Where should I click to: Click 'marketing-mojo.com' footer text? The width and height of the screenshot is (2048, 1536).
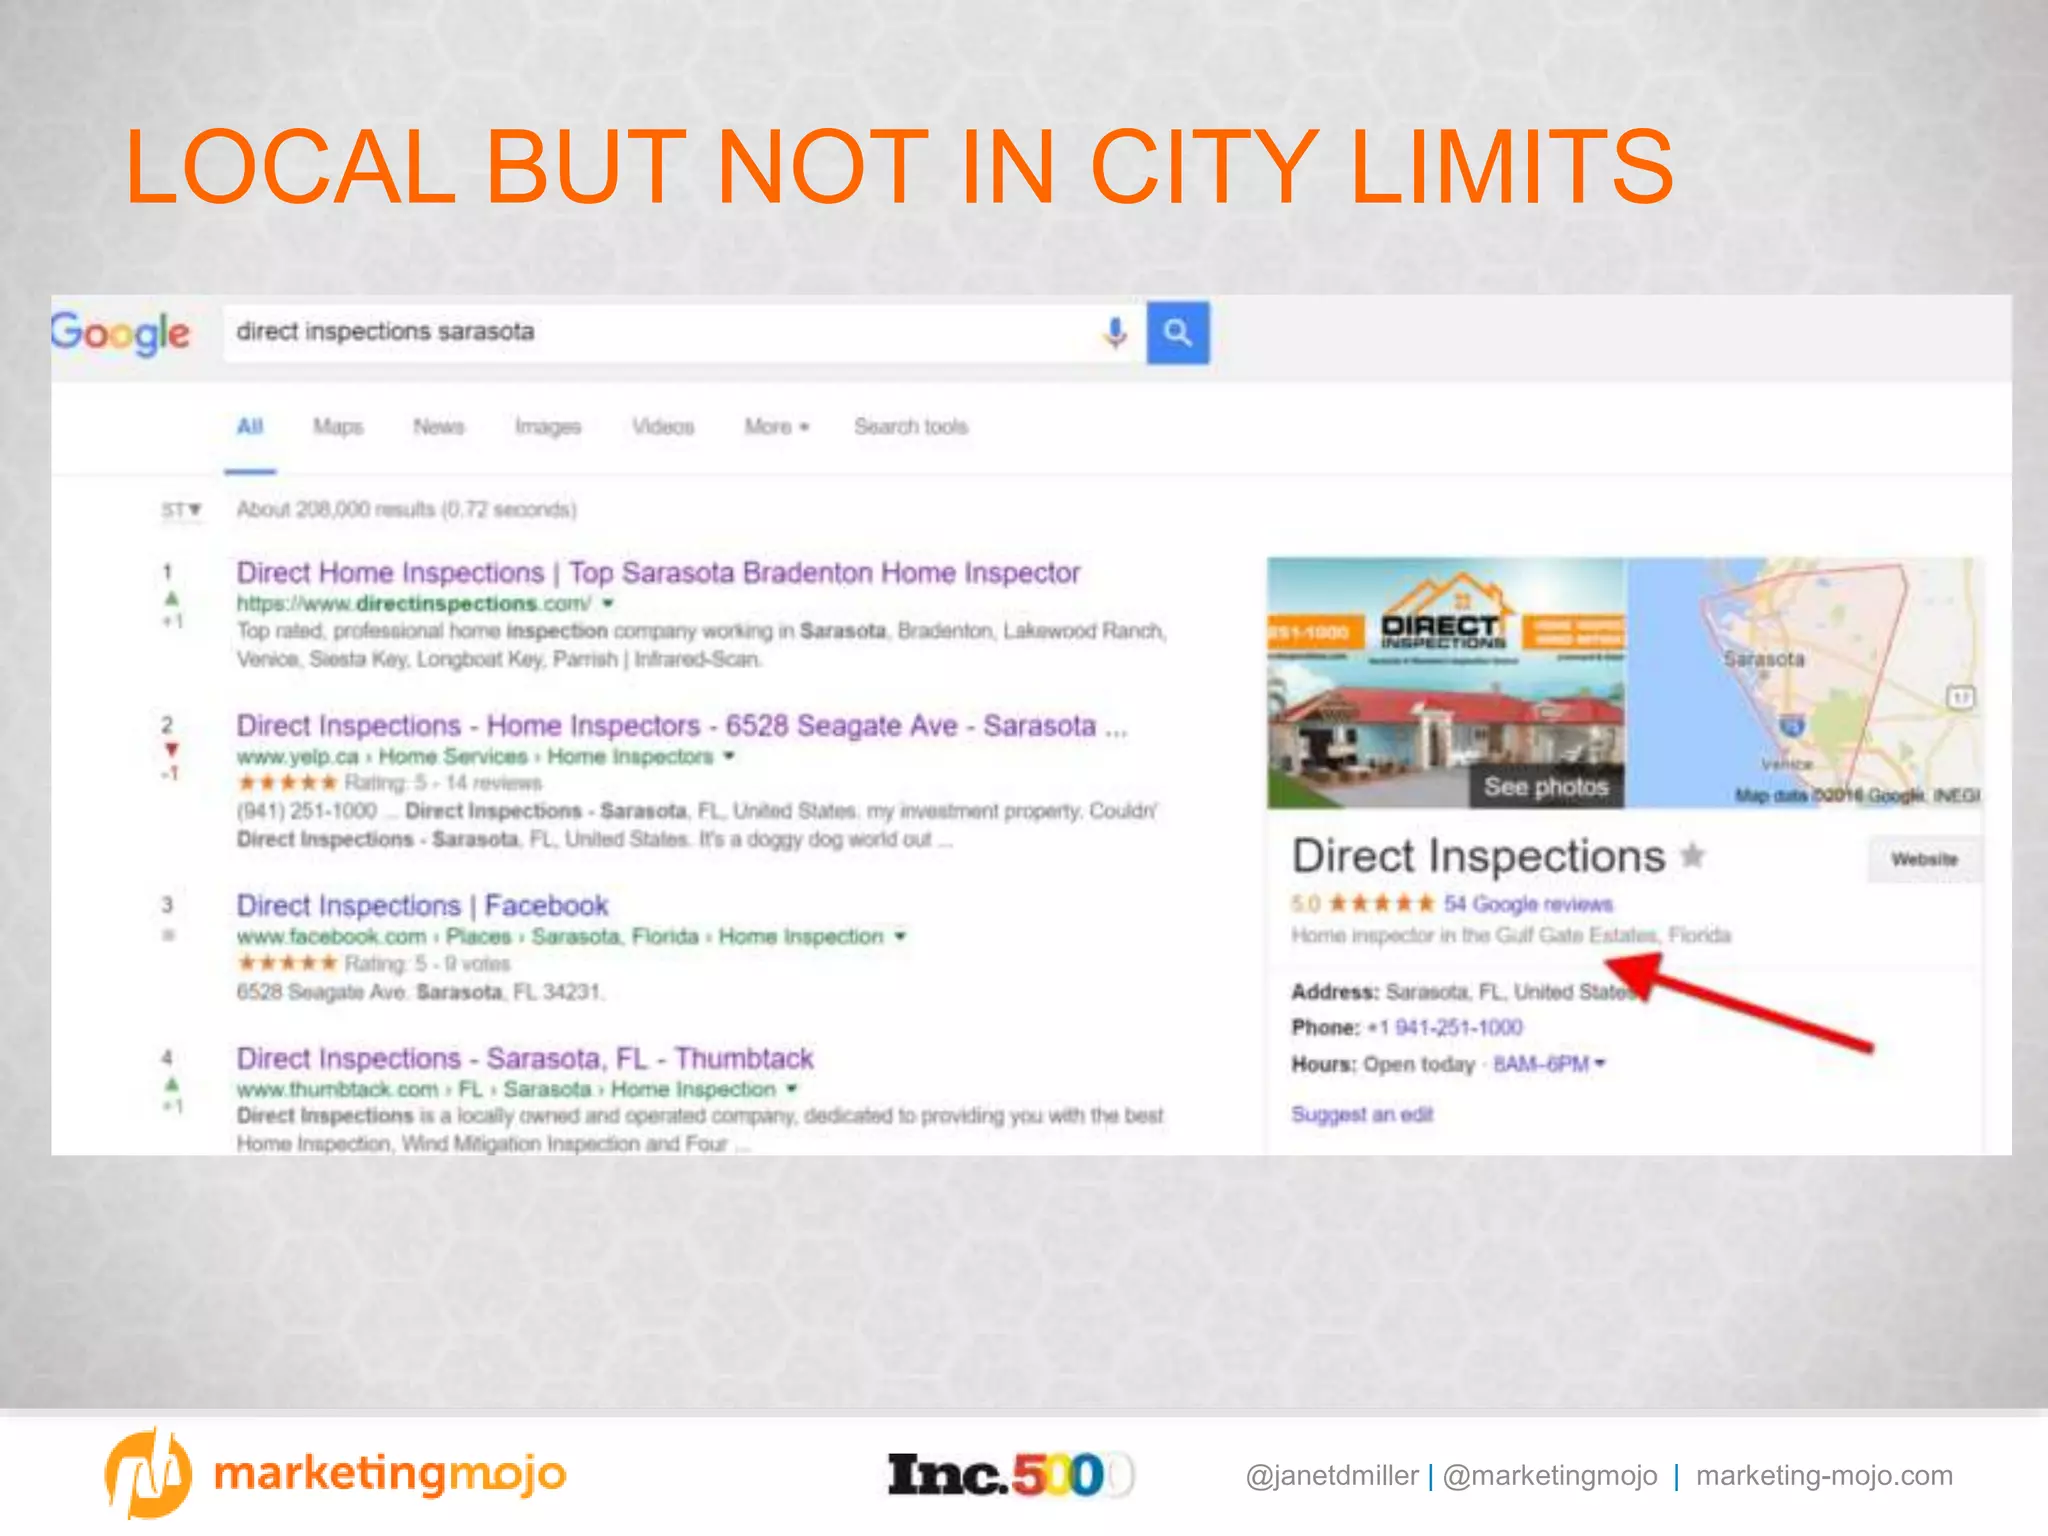pos(1824,1476)
